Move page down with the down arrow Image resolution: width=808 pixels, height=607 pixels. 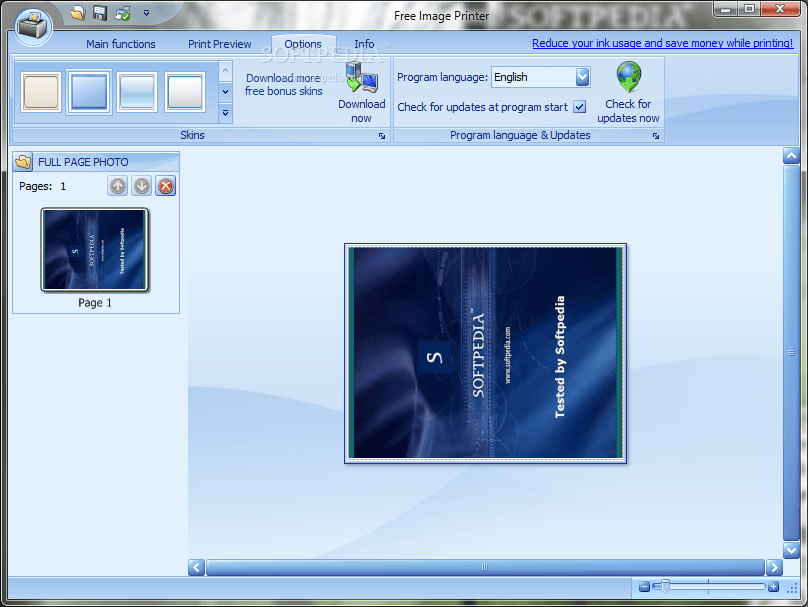[x=142, y=186]
